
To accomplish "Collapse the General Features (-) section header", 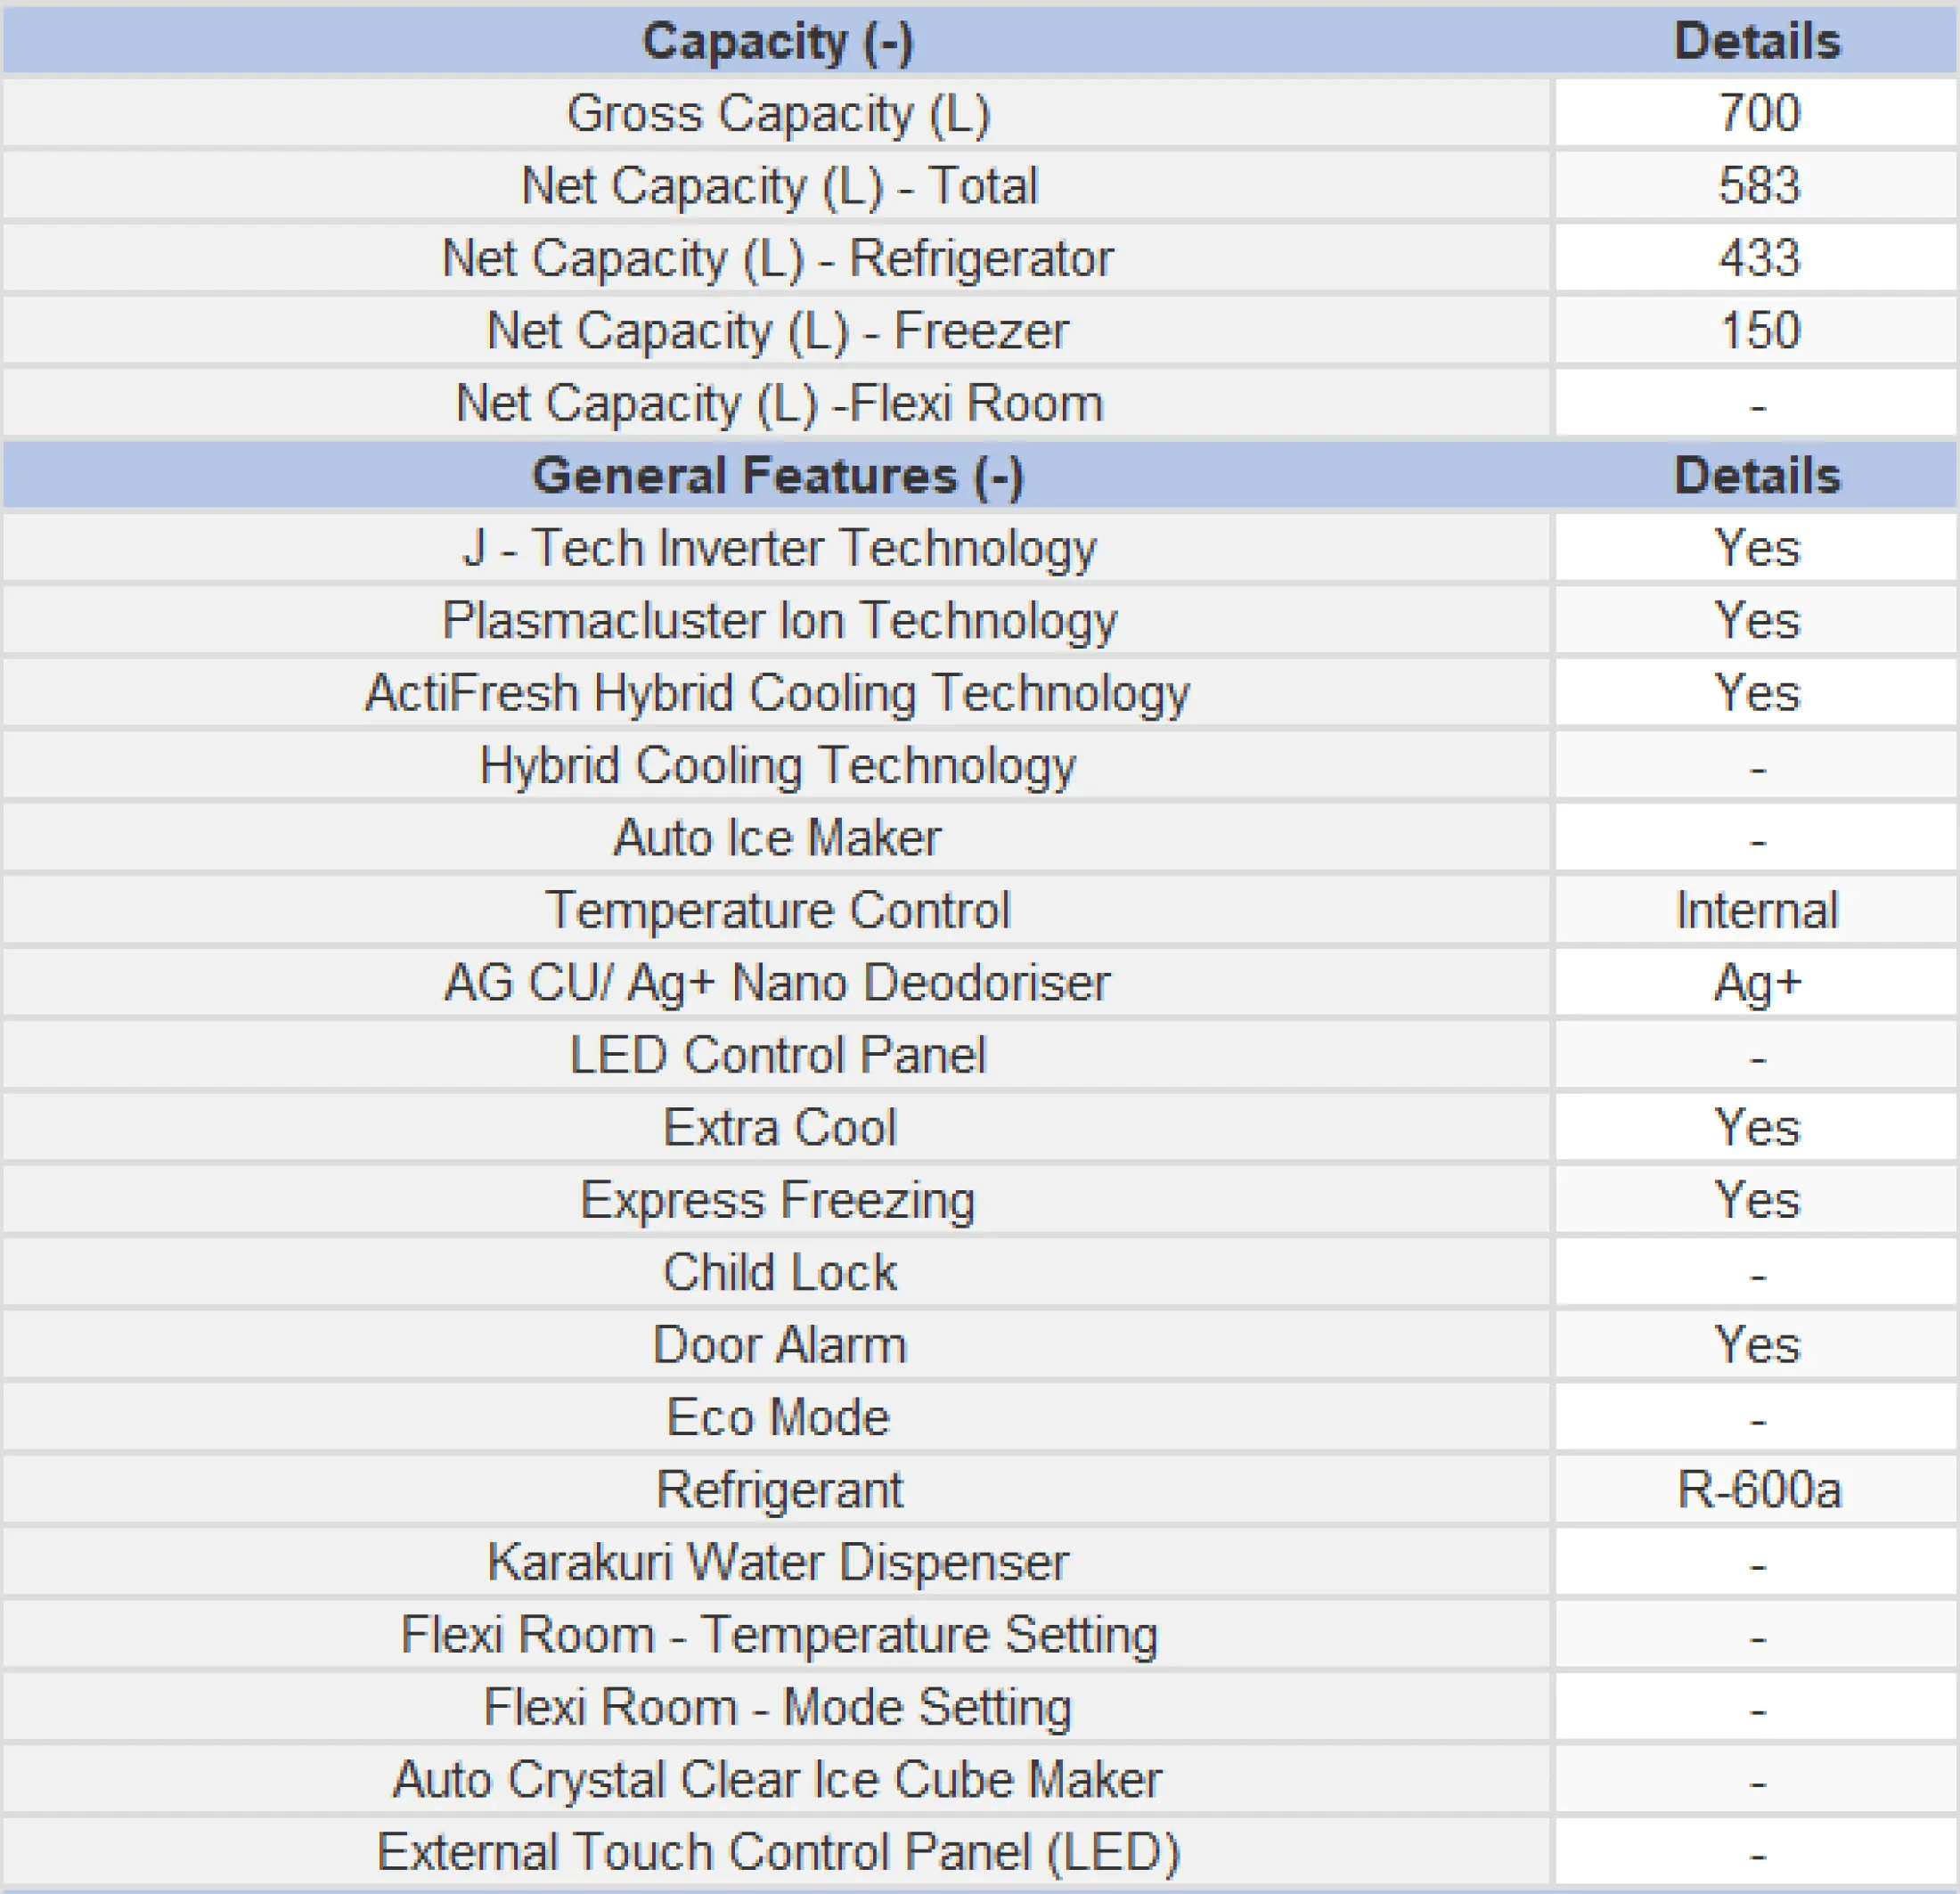I will pyautogui.click(x=777, y=476).
